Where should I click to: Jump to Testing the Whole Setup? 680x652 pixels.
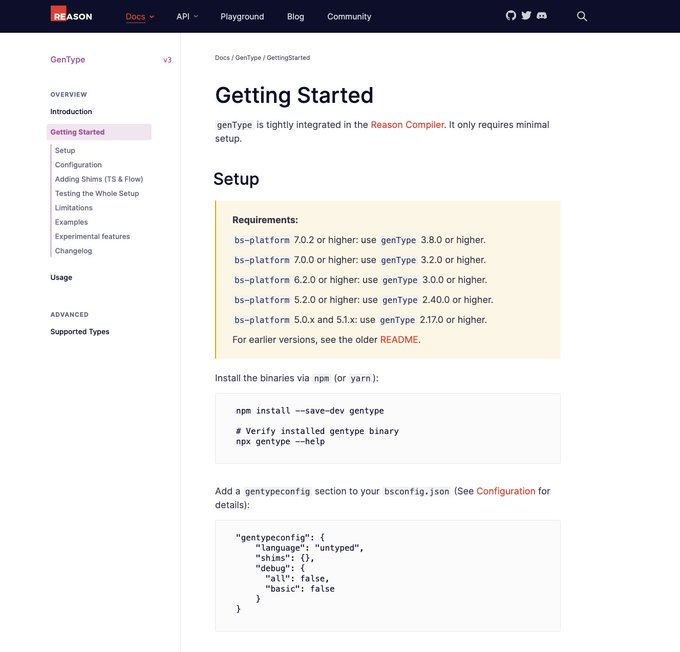[97, 193]
